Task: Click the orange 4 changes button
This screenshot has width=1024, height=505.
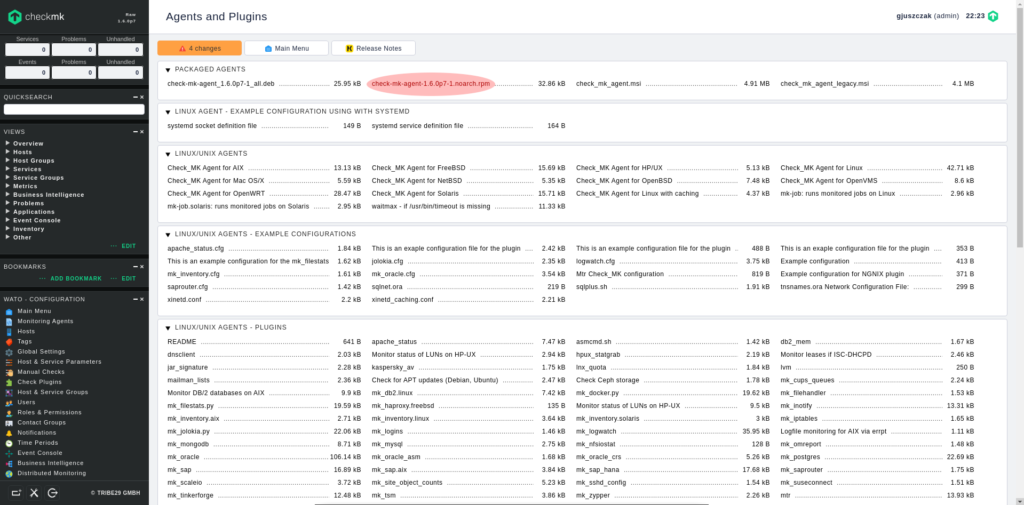Action: [x=199, y=48]
